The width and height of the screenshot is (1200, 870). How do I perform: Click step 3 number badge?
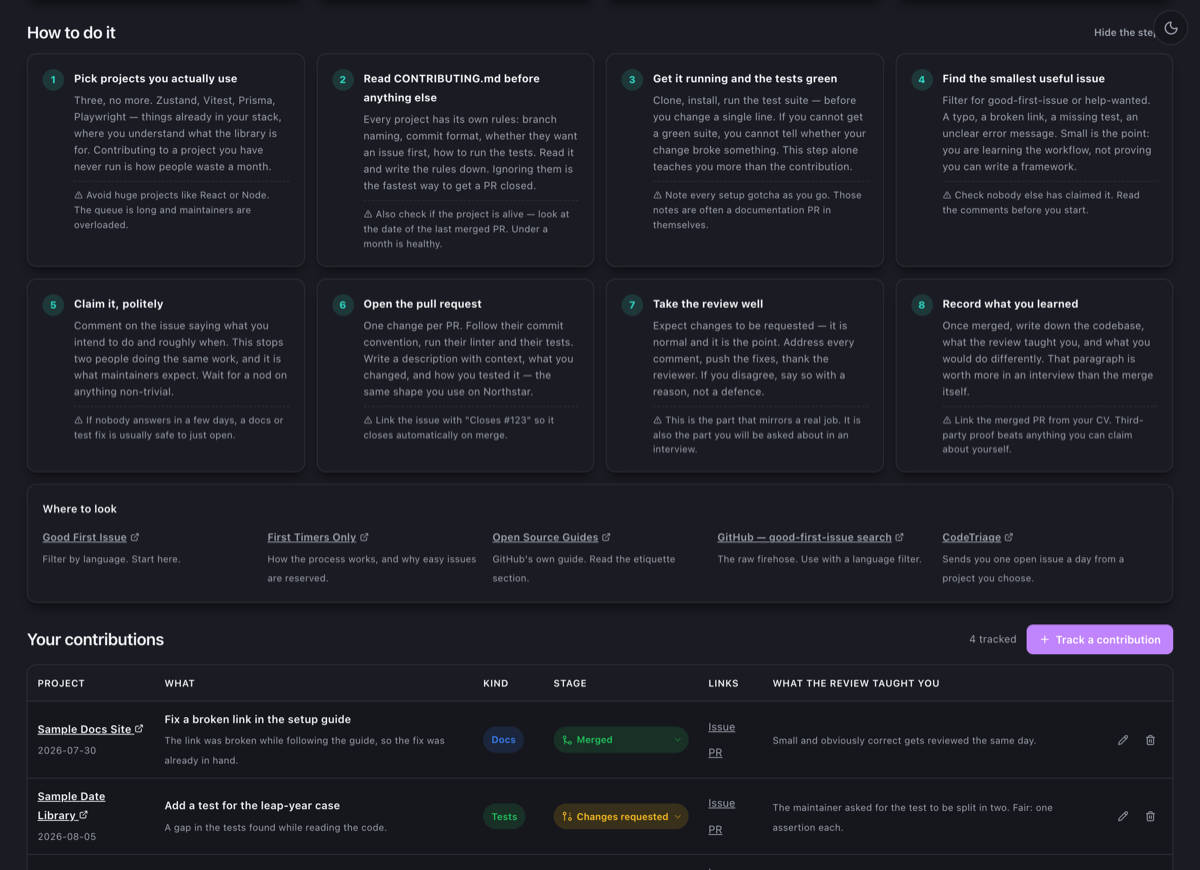tap(632, 80)
